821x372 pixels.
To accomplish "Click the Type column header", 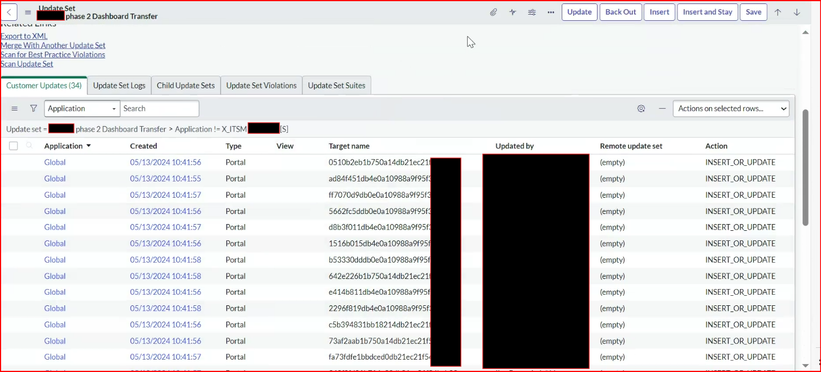I will pos(234,146).
